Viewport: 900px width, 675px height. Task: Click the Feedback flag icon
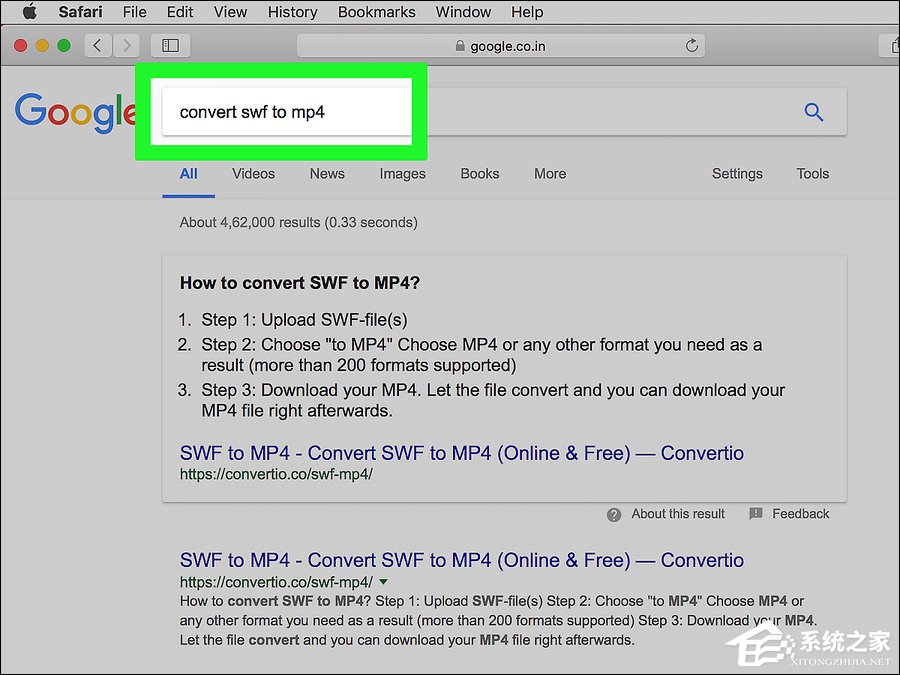pyautogui.click(x=756, y=514)
